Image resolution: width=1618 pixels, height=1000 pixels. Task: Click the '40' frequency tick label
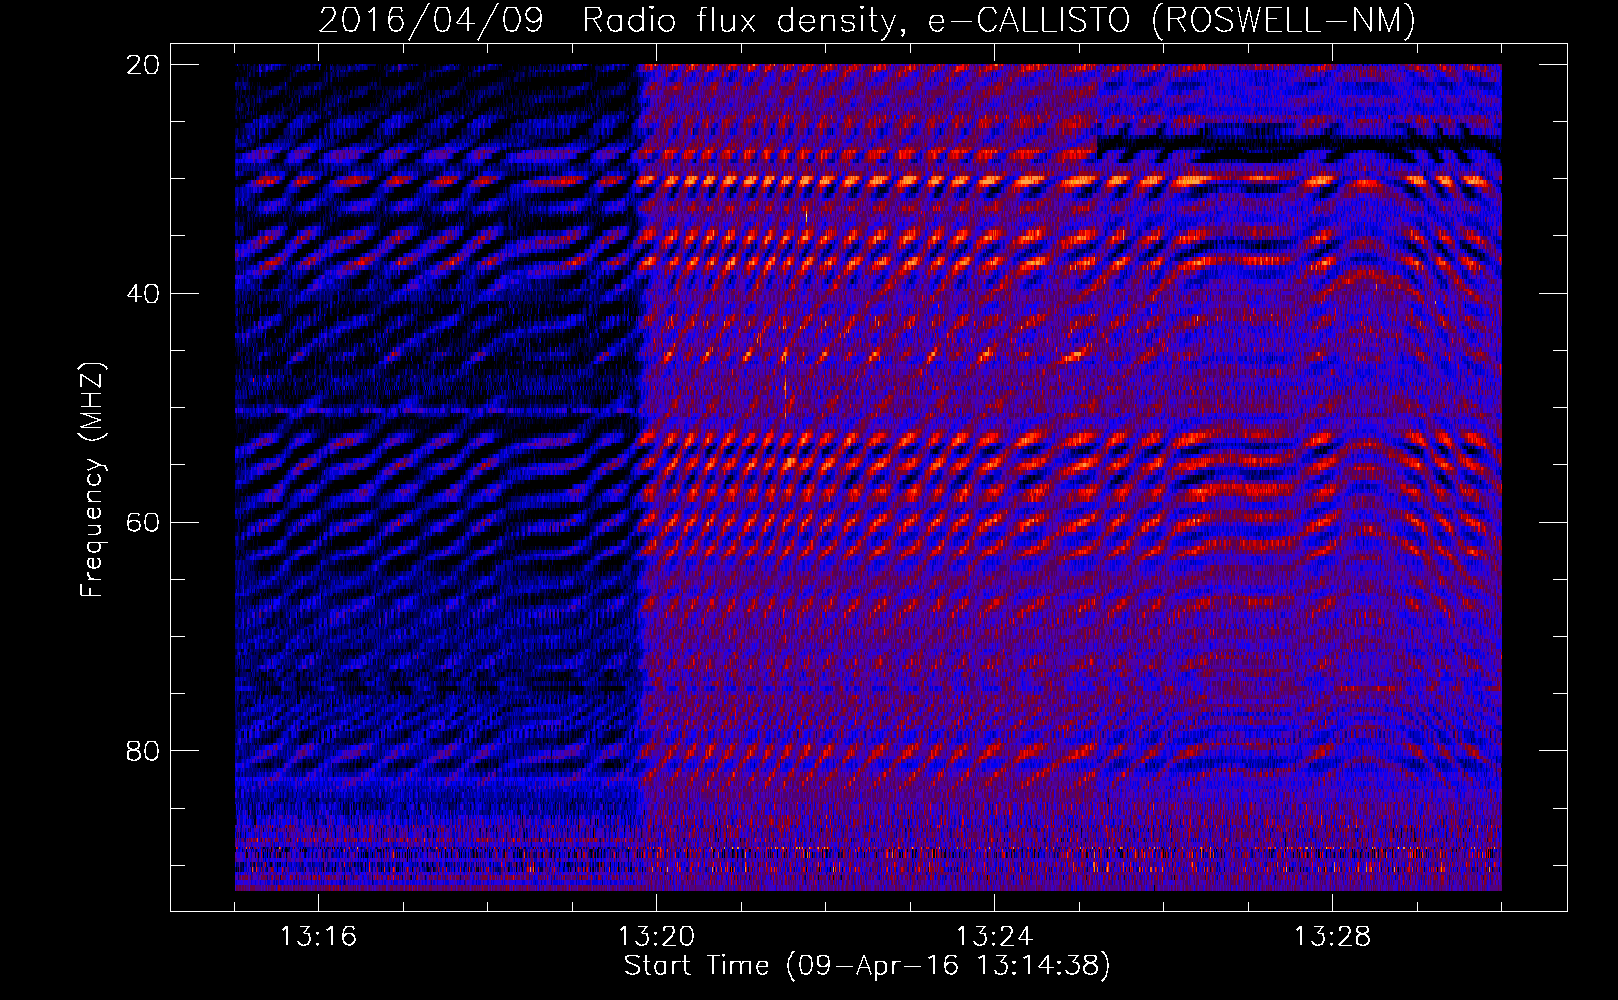click(x=142, y=294)
